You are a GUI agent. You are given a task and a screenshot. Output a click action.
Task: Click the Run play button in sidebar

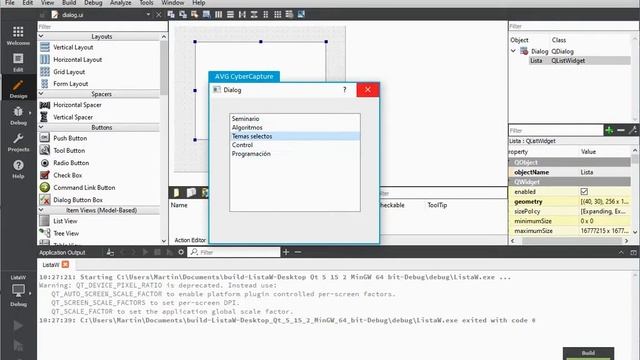[18, 325]
